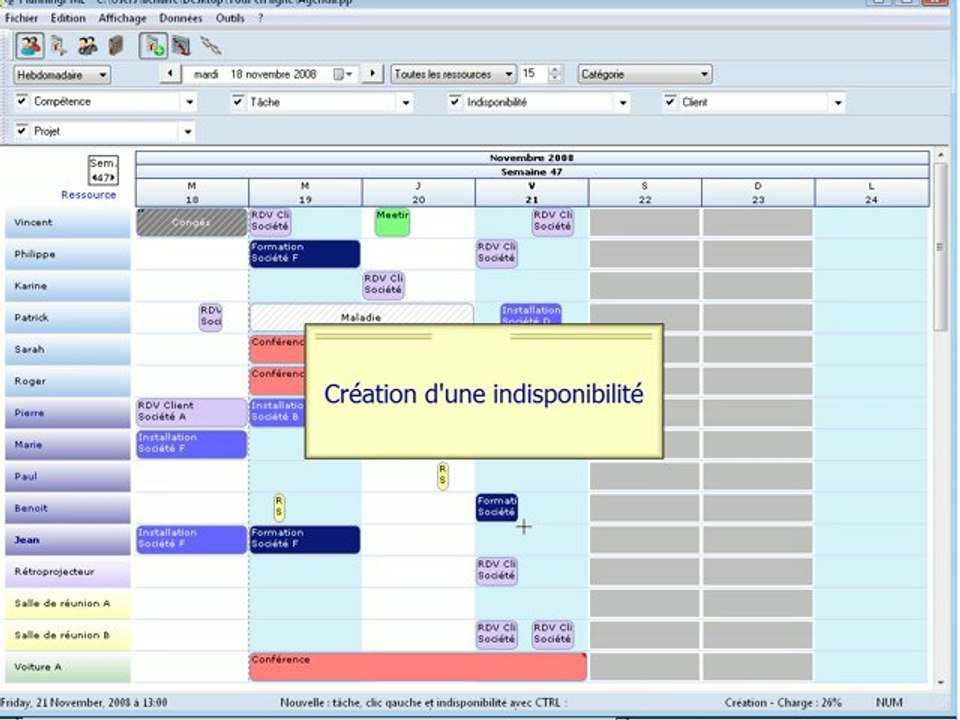This screenshot has width=960, height=720.
Task: Click Paul's small yellow RS marker
Action: tap(443, 476)
